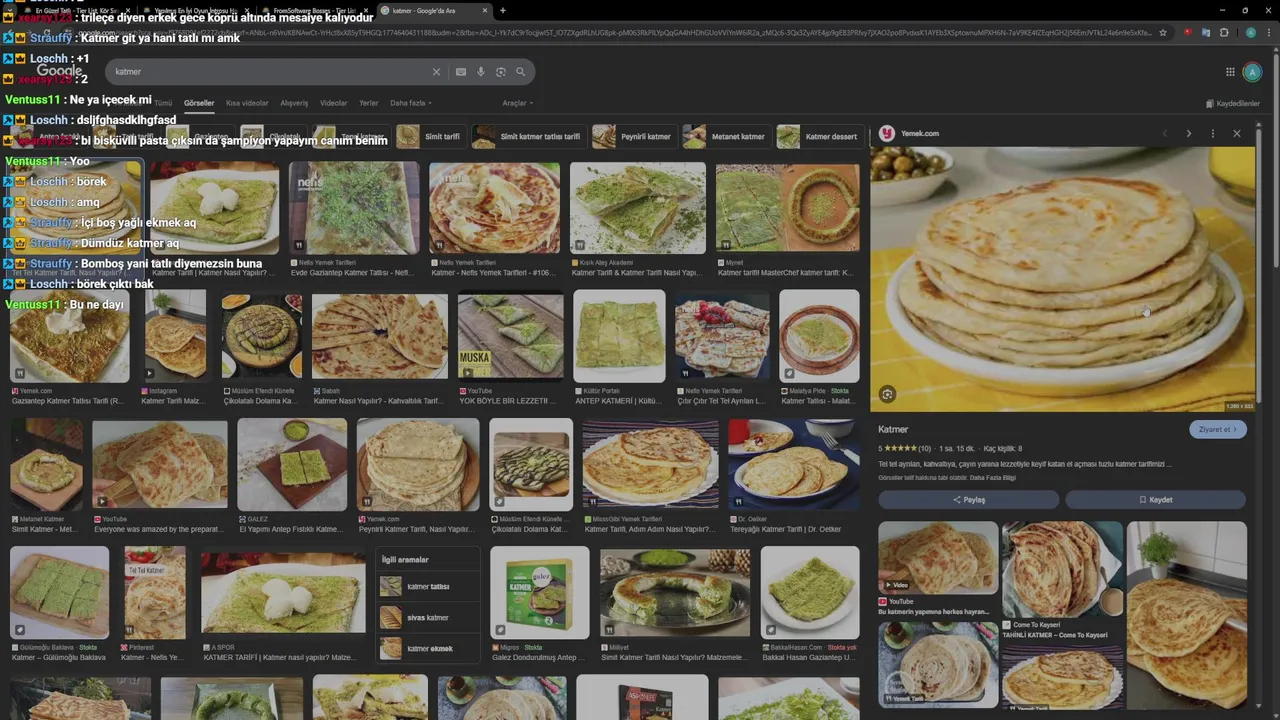This screenshot has width=1280, height=720.
Task: Save image with the Kaydet button
Action: (1155, 500)
